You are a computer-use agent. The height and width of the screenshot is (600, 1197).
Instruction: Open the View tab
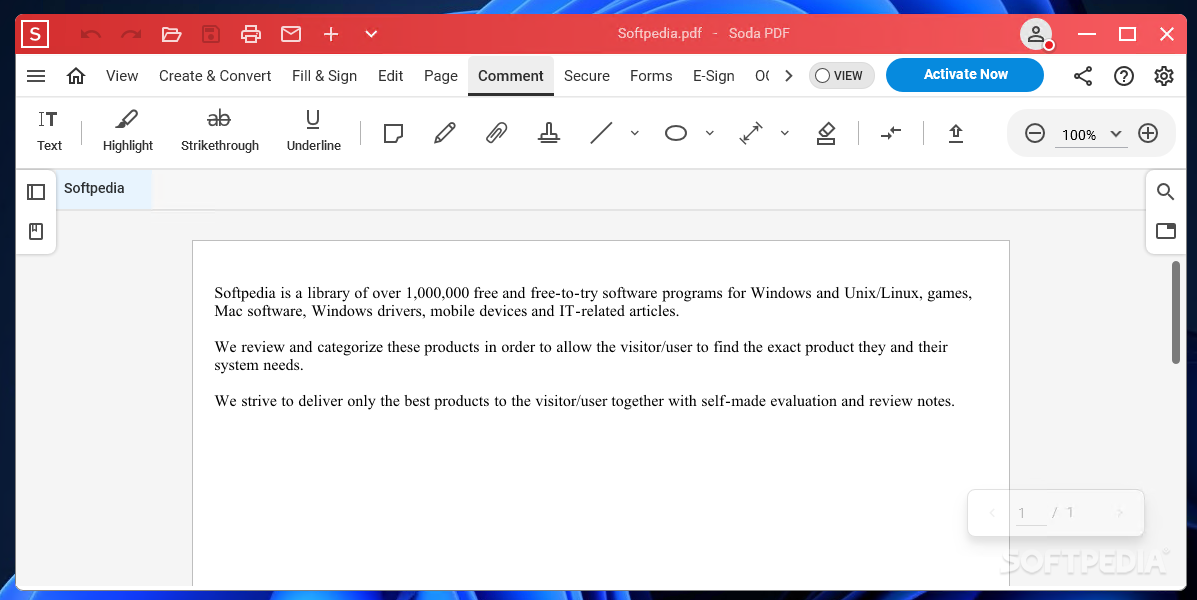pyautogui.click(x=122, y=76)
